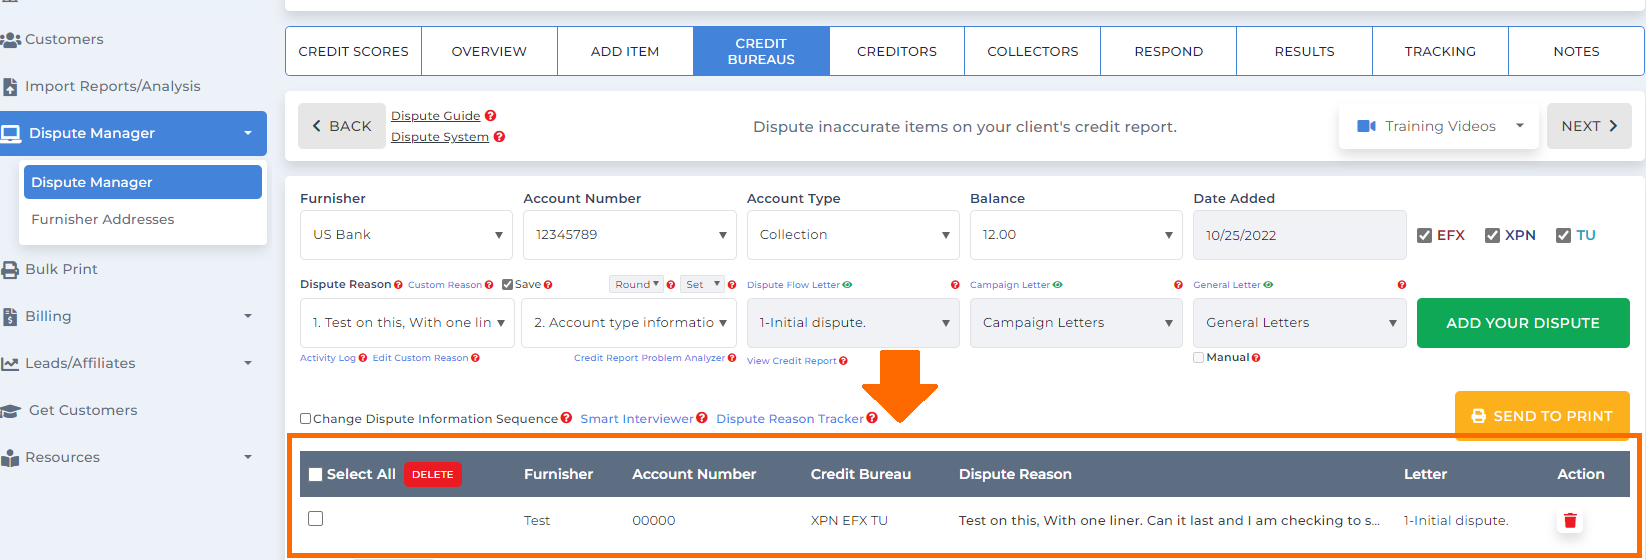Click help icon after Change Dispute Information Sequence
The image size is (1646, 560).
tap(566, 418)
